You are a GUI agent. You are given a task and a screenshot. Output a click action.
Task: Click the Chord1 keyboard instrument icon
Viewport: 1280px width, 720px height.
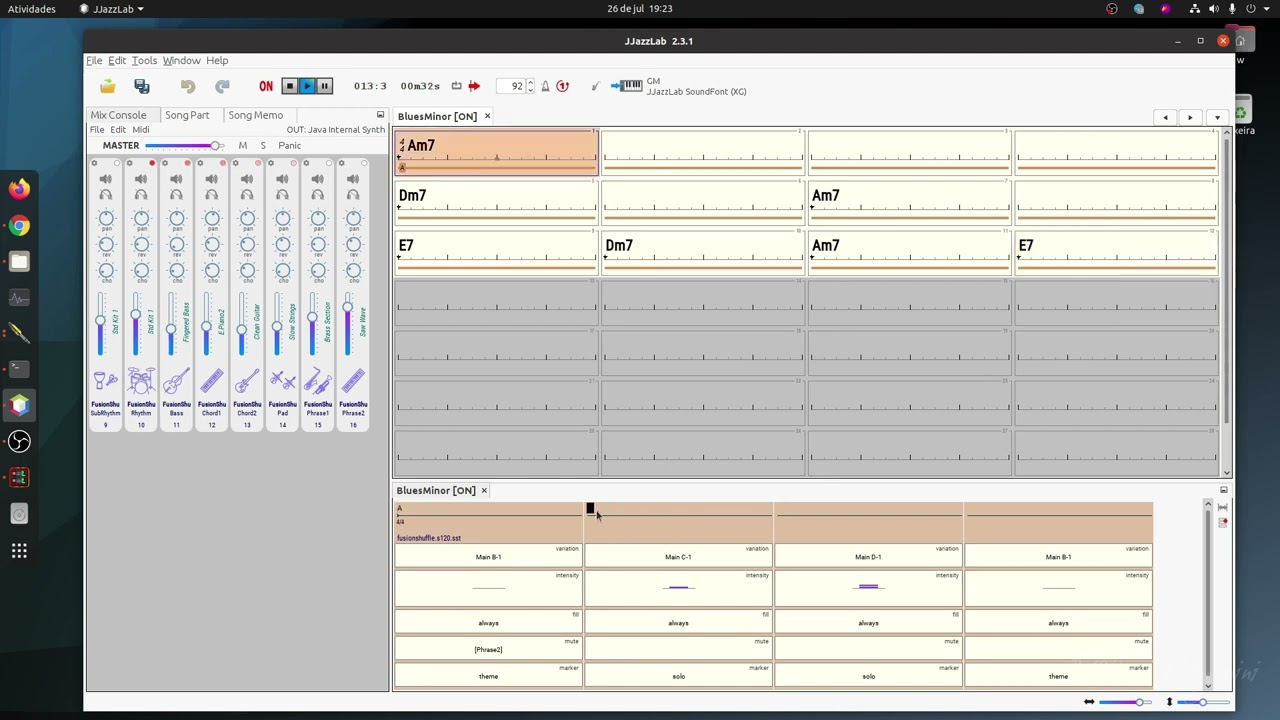[x=211, y=381]
